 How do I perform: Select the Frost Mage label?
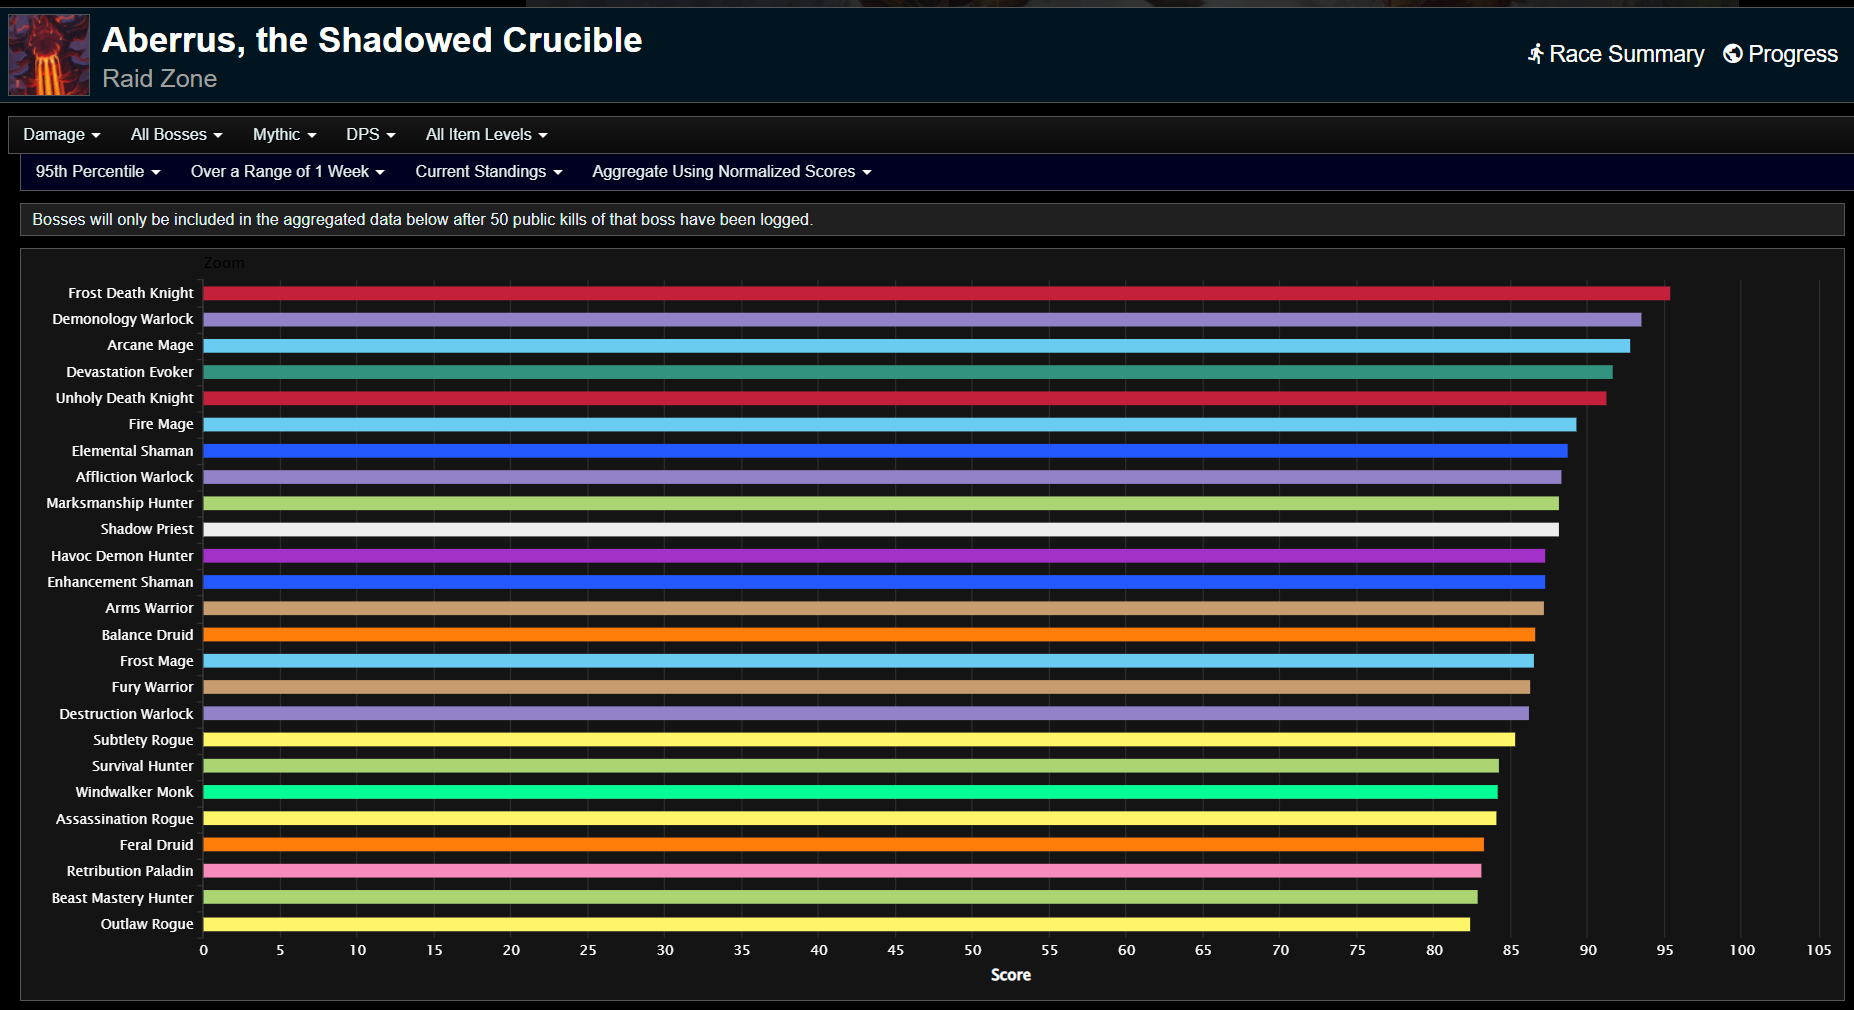click(157, 661)
